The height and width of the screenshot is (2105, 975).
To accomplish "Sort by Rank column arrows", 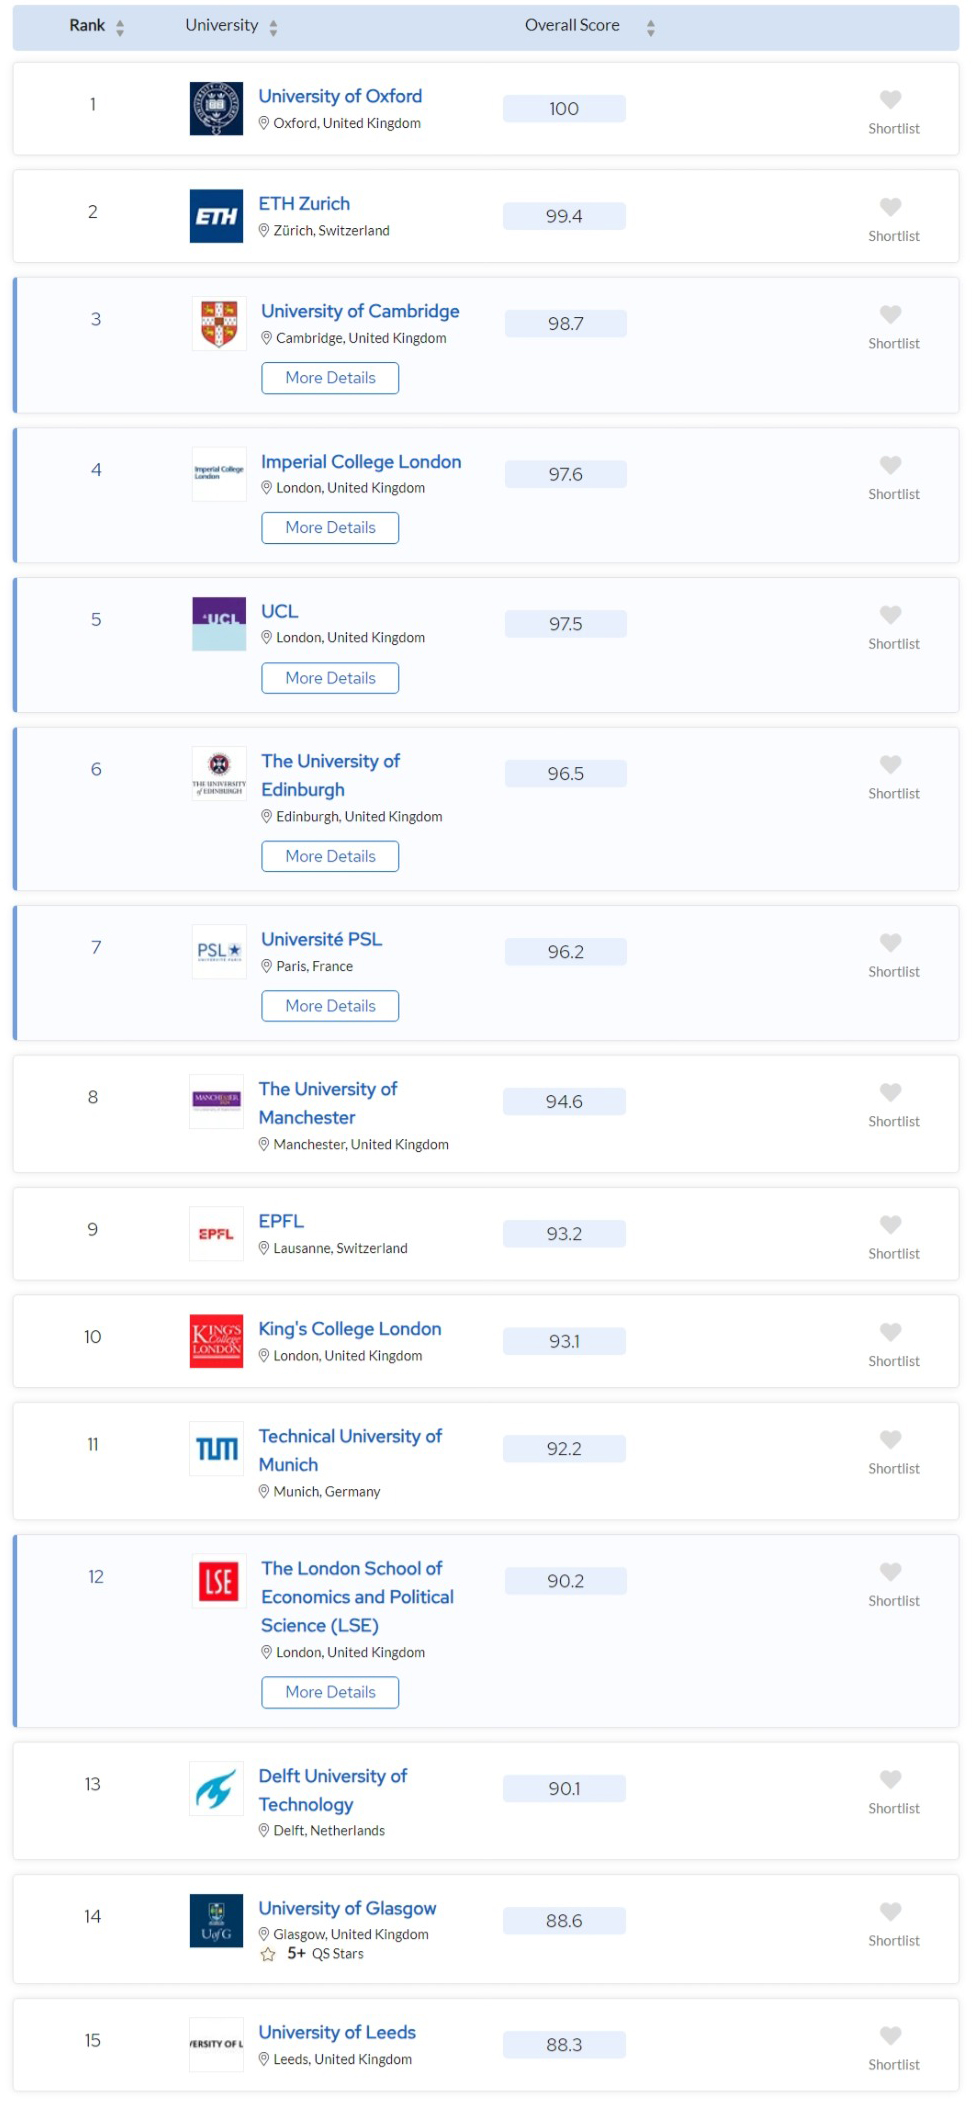I will tap(120, 28).
